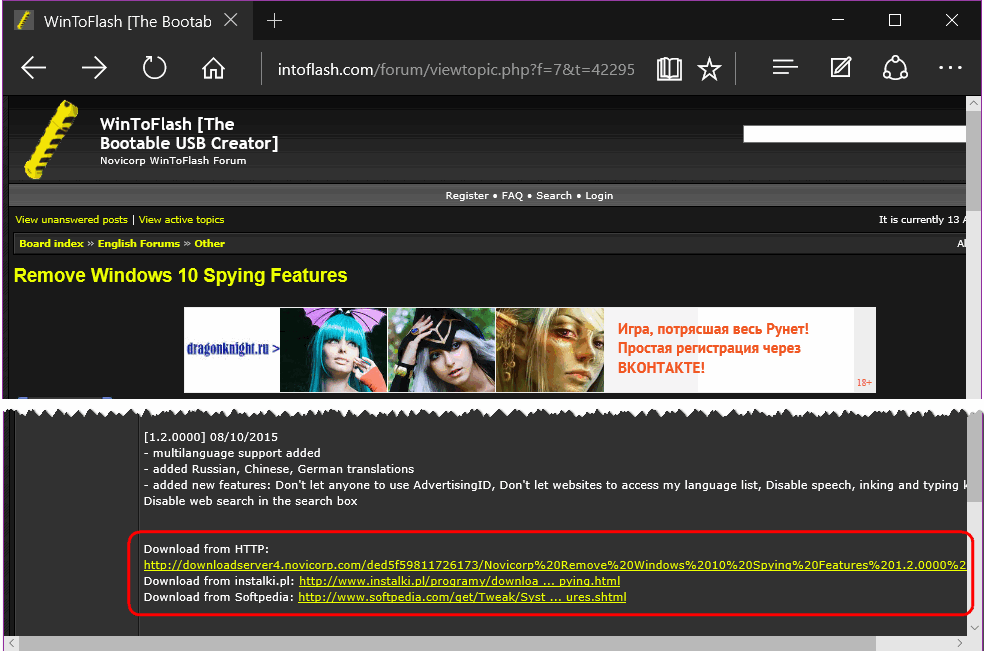This screenshot has height=651, width=984.
Task: Close the WinToFlash browser tab
Action: (231, 21)
